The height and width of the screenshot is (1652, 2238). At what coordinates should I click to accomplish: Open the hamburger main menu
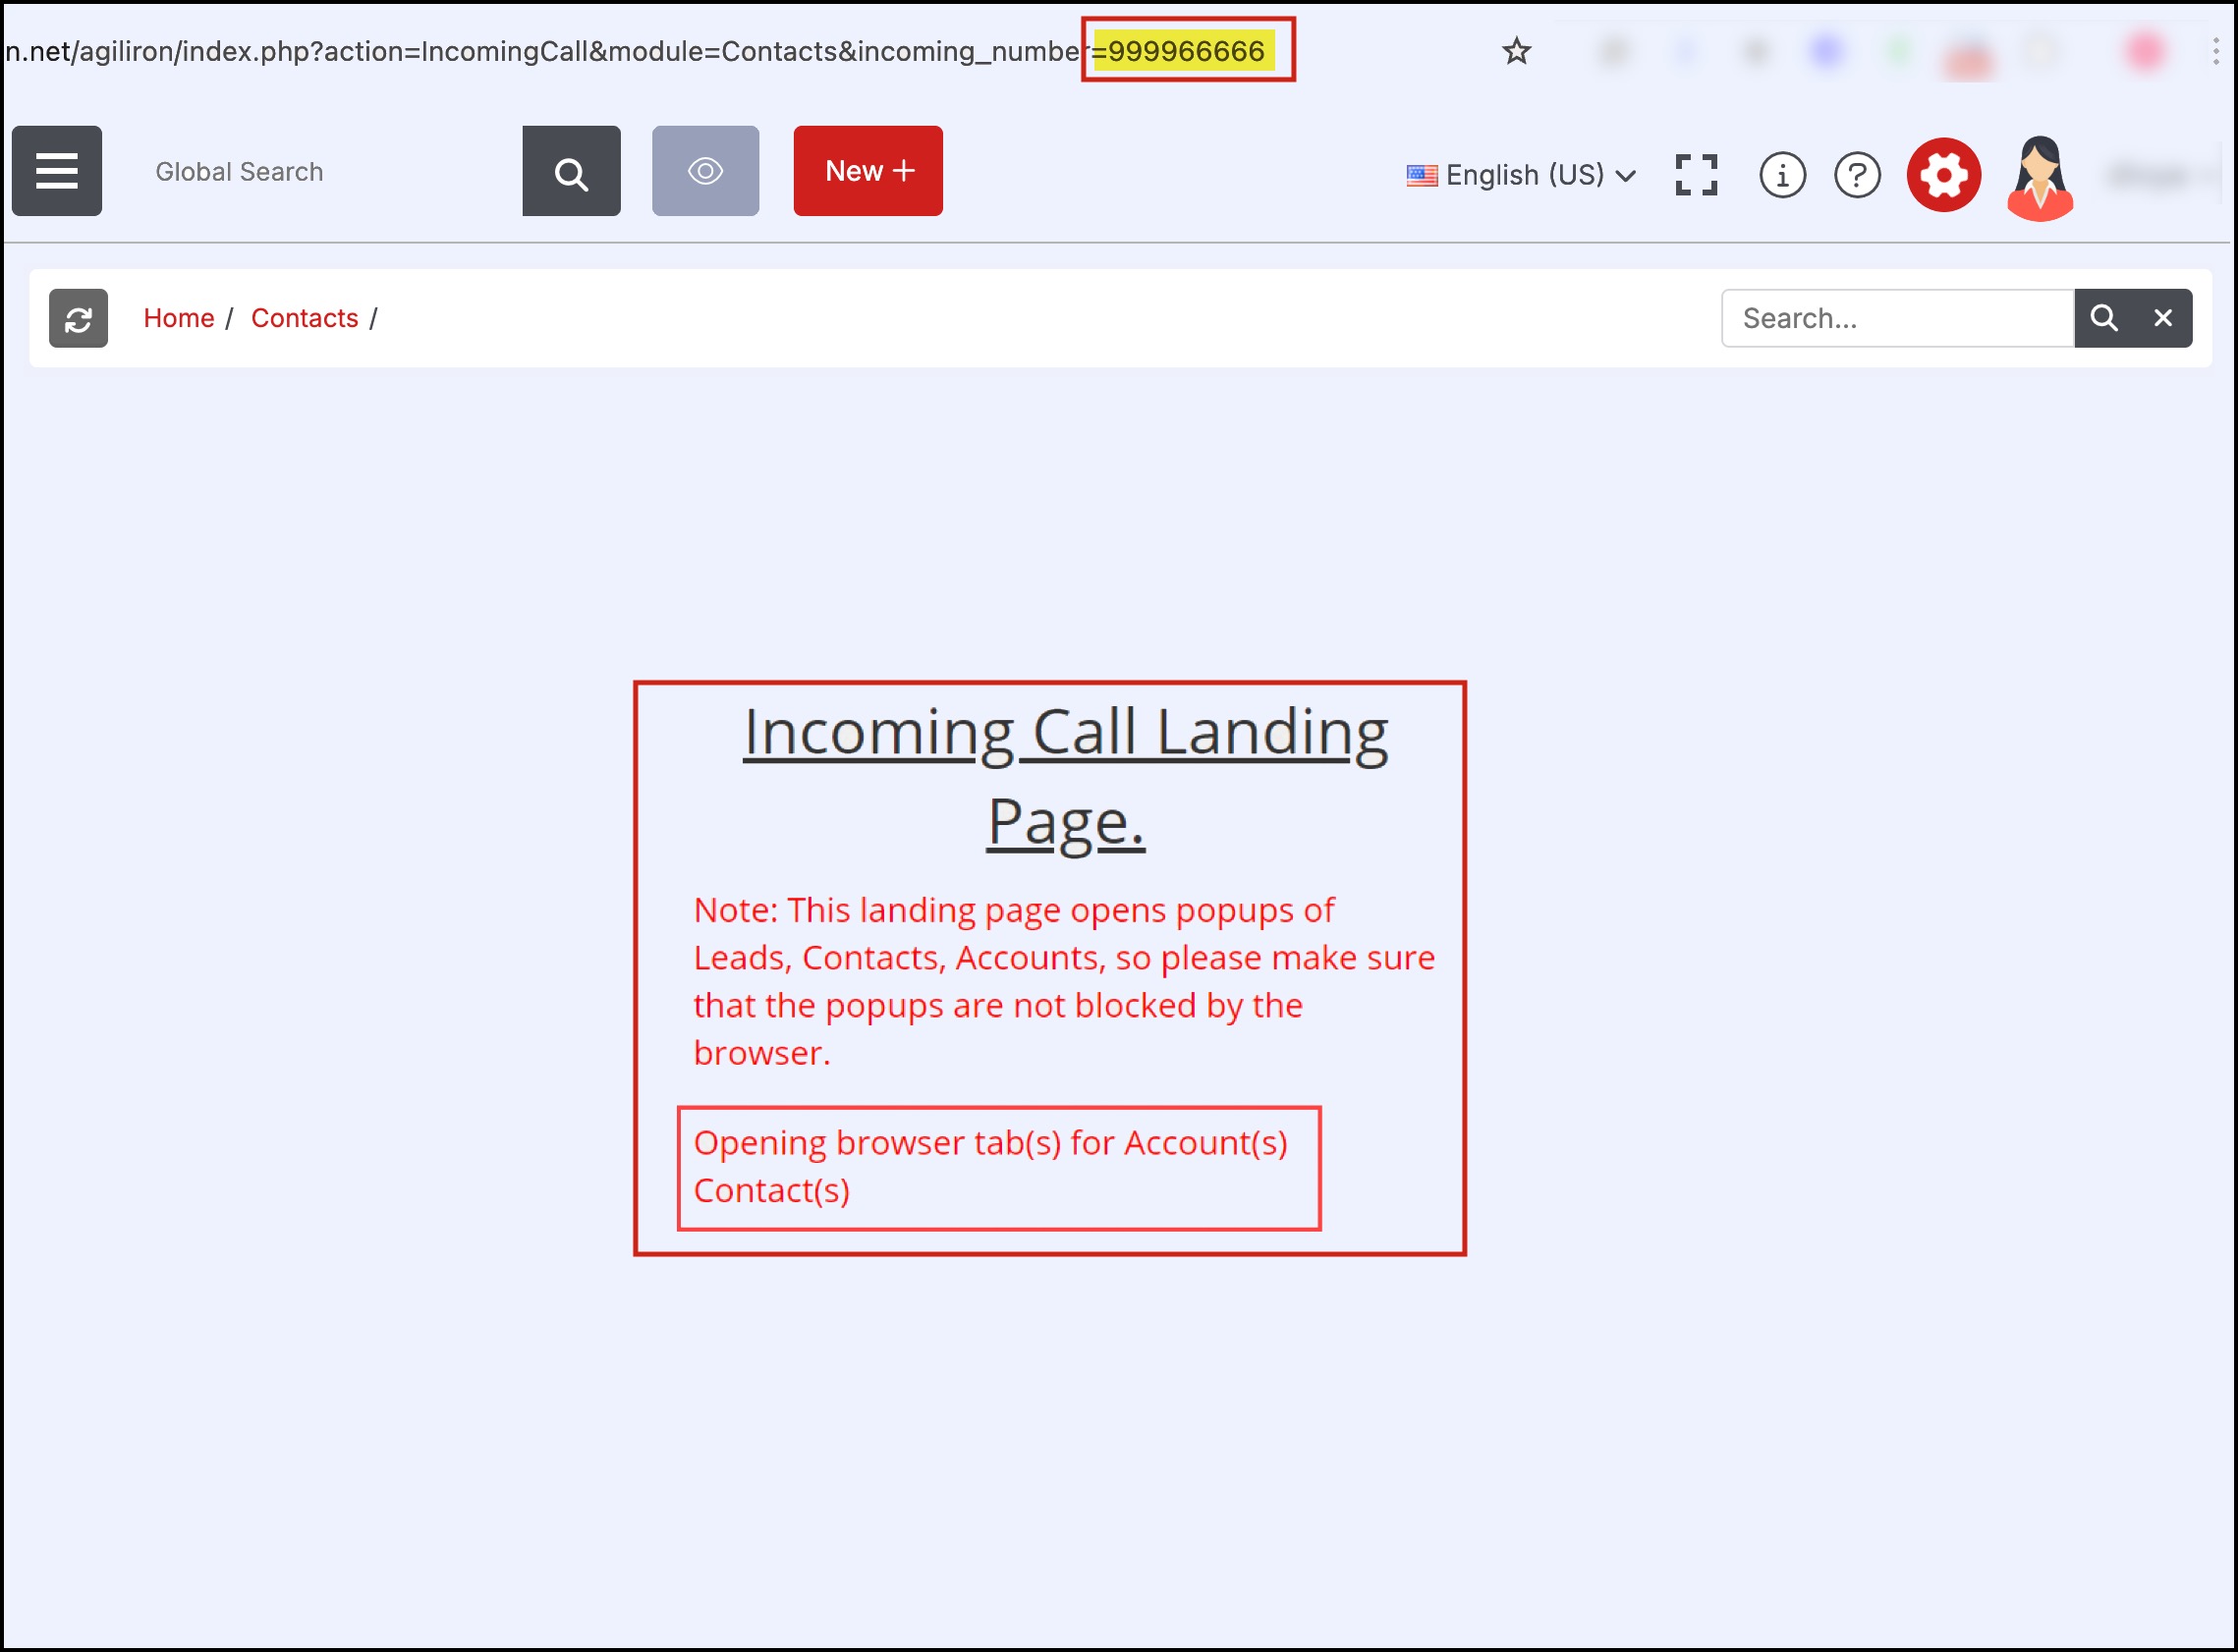click(57, 171)
